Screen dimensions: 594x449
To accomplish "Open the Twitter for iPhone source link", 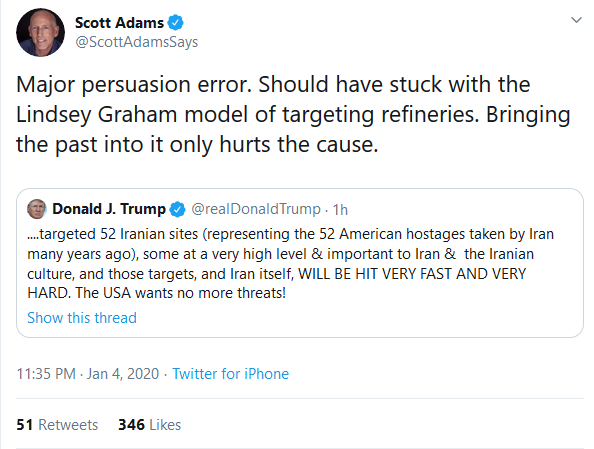I will click(x=231, y=374).
